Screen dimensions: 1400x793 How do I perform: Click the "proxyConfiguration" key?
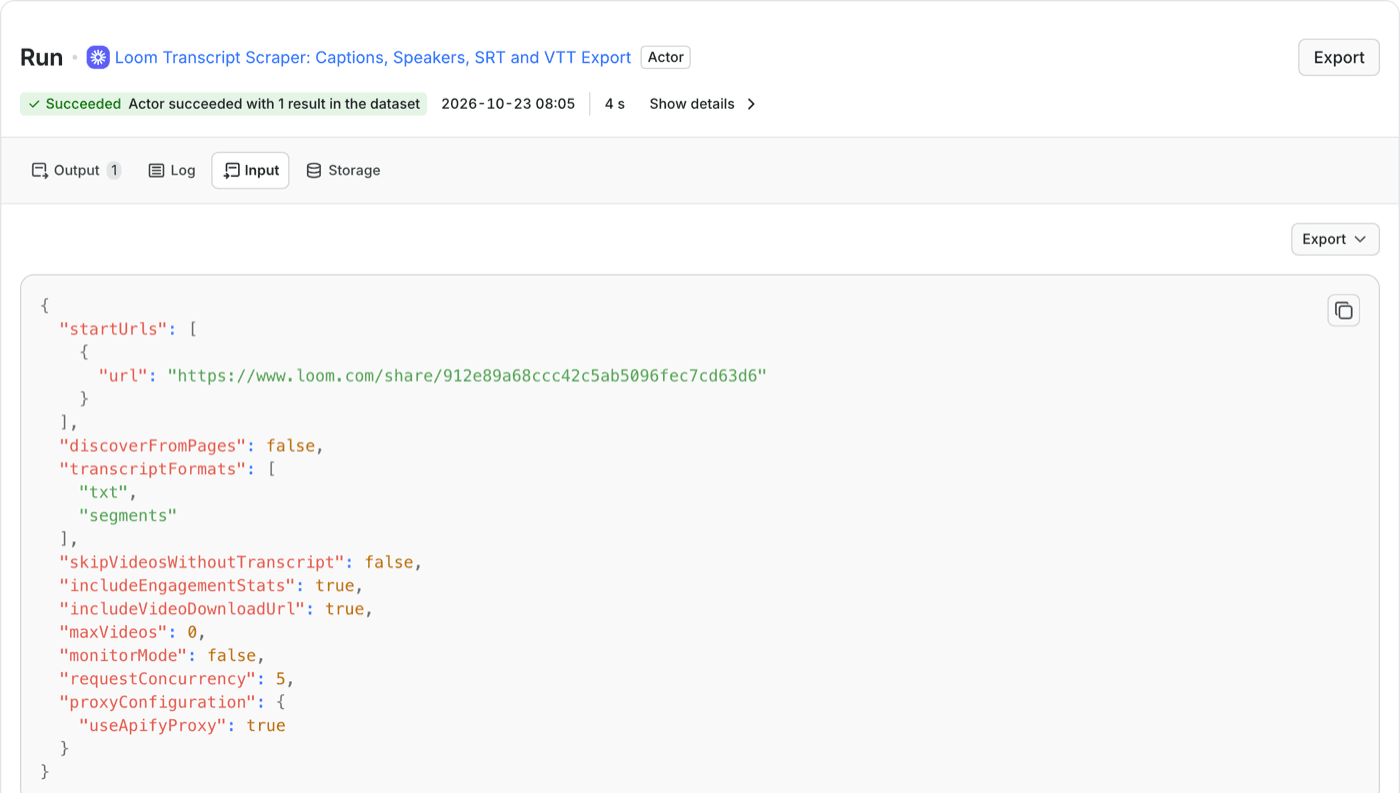pos(158,702)
